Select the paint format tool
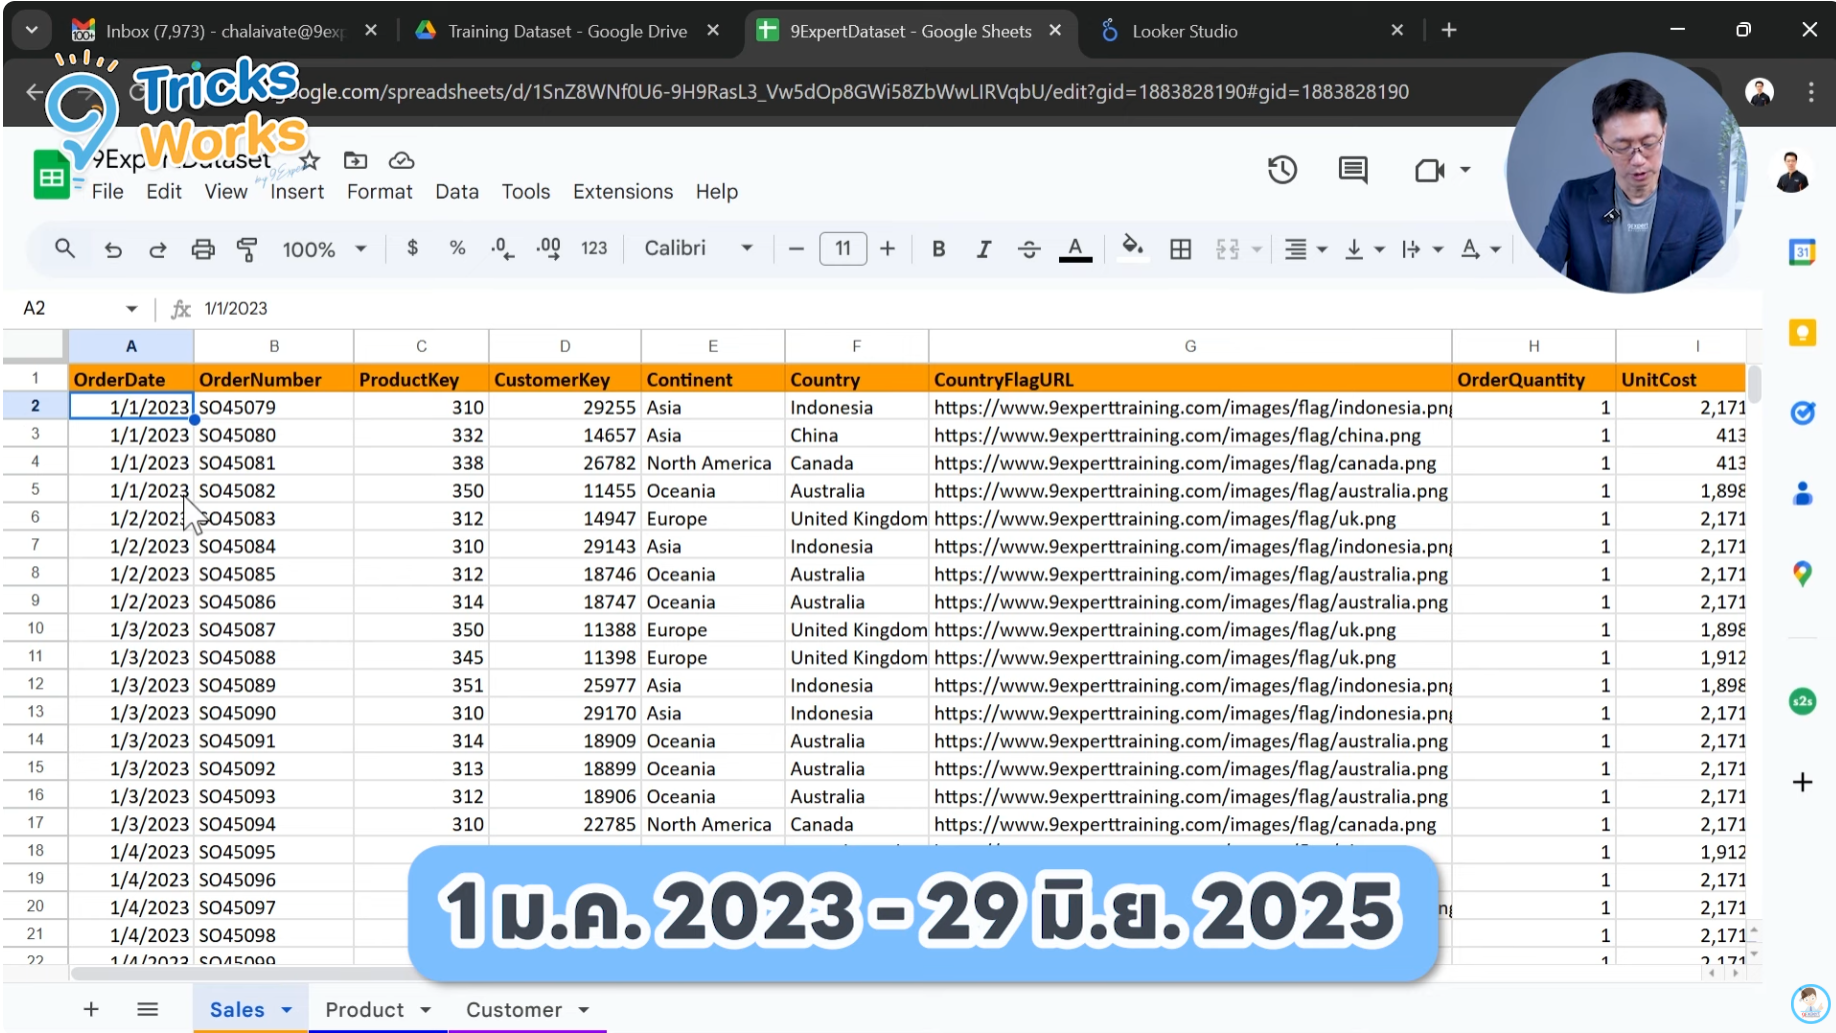 pyautogui.click(x=248, y=249)
